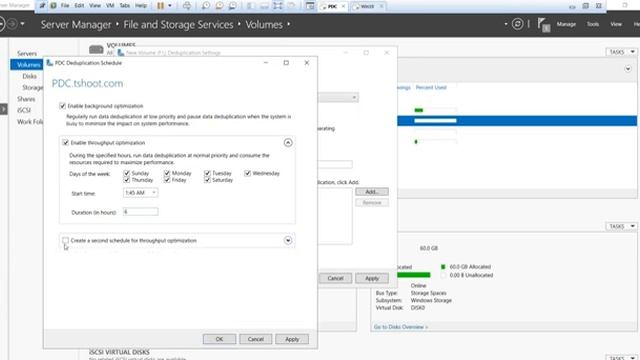Image resolution: width=640 pixels, height=360 pixels.
Task: Open the Disk TASKS dropdown
Action: 621,227
